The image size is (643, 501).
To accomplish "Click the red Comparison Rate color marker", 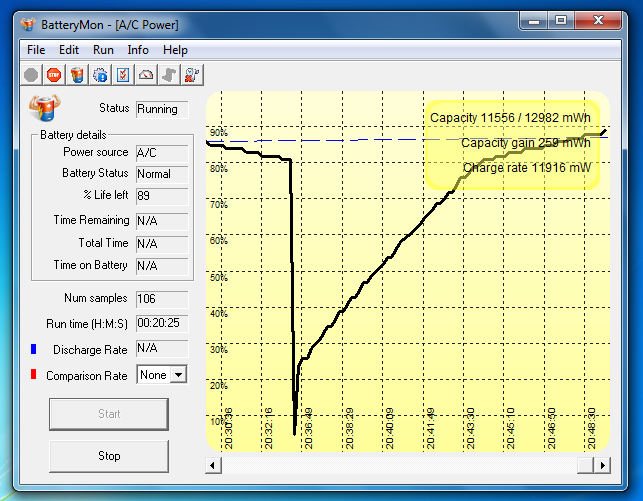I will click(x=34, y=374).
